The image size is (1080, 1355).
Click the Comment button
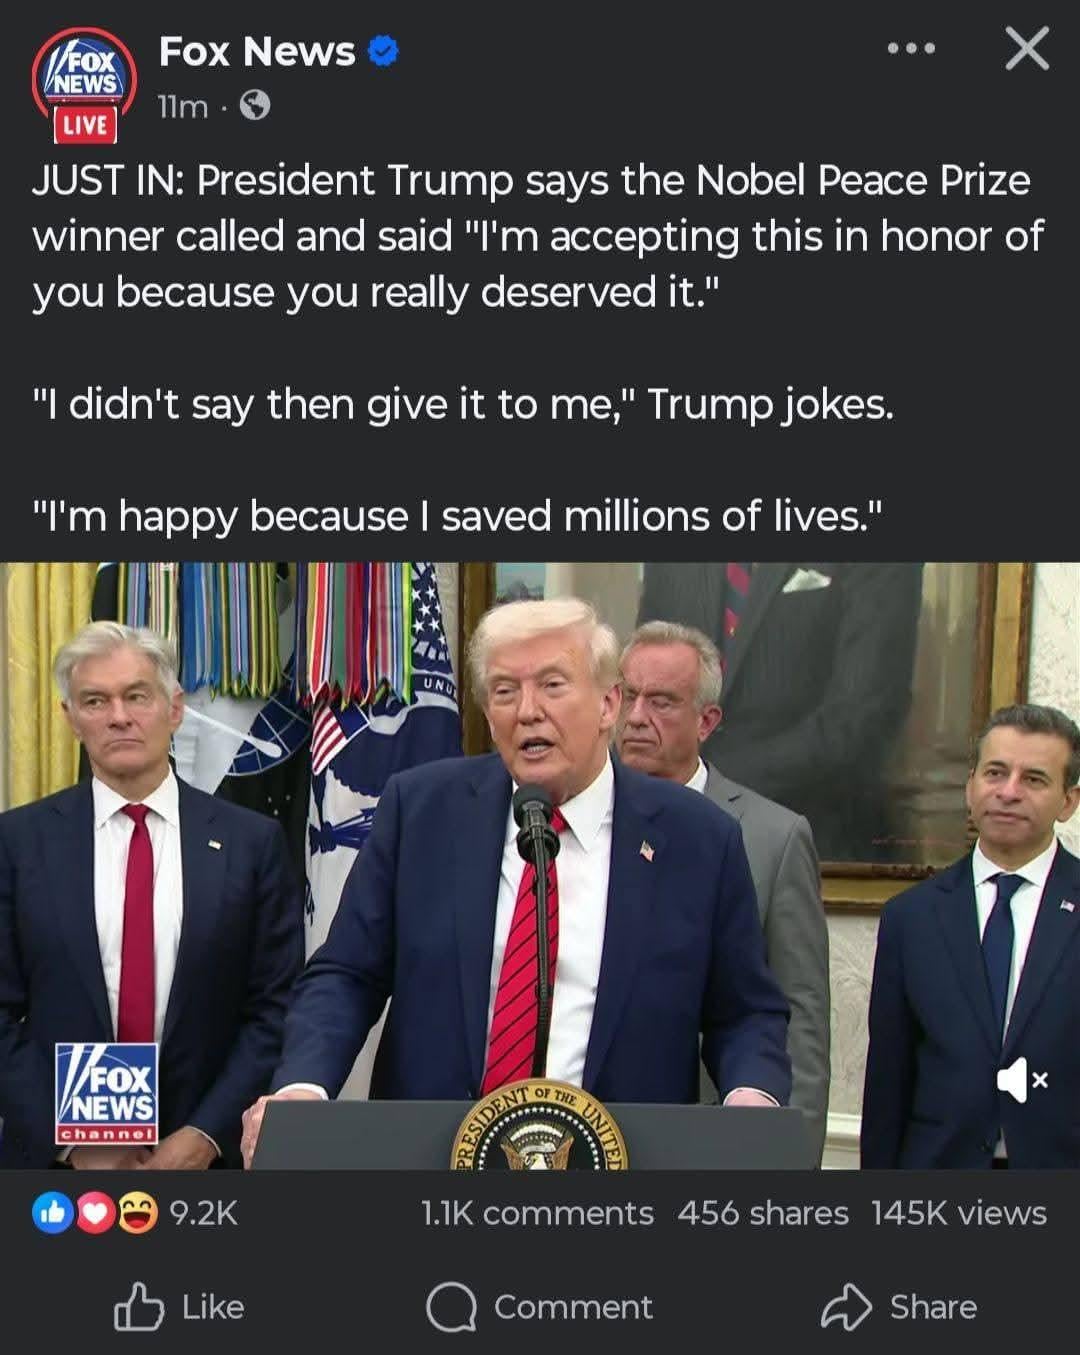tap(540, 1307)
